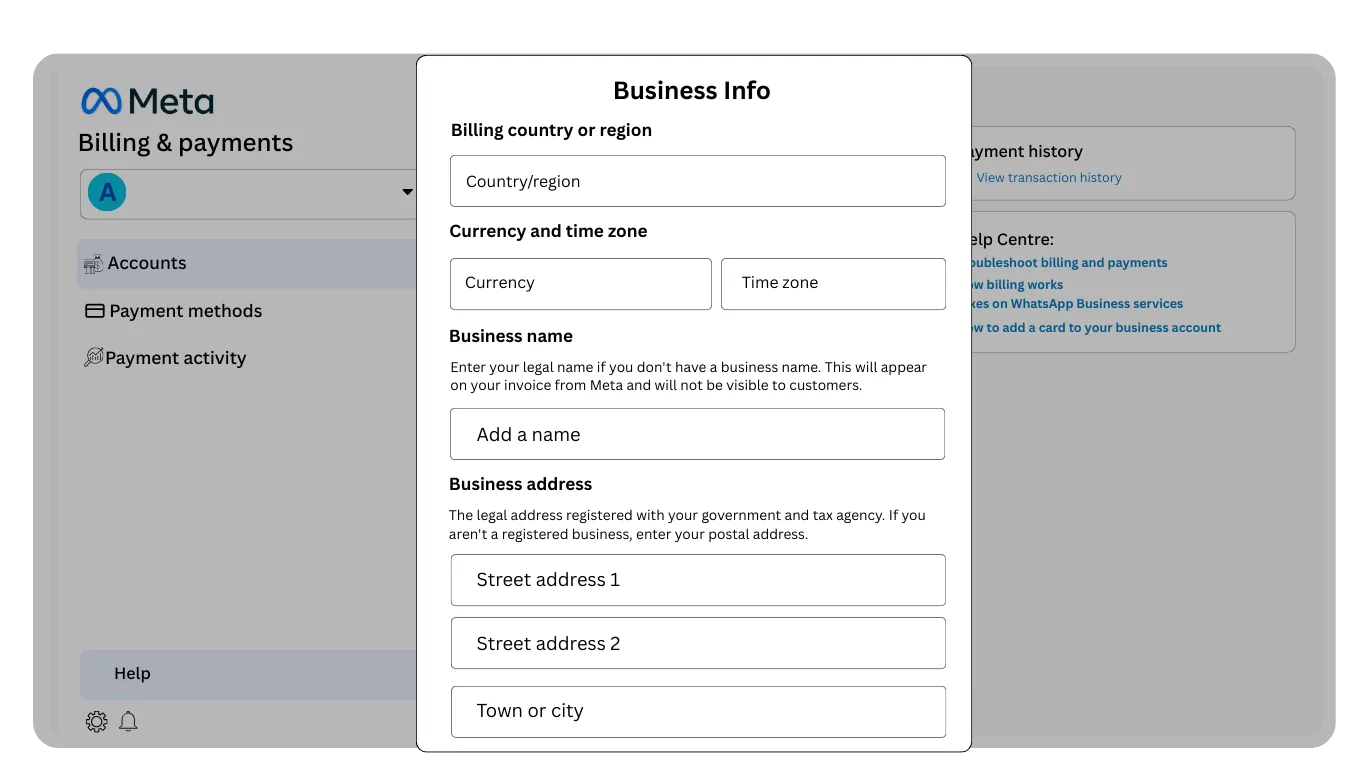Click the notification bell icon
Screen dimensions: 1366x768
pyautogui.click(x=128, y=721)
